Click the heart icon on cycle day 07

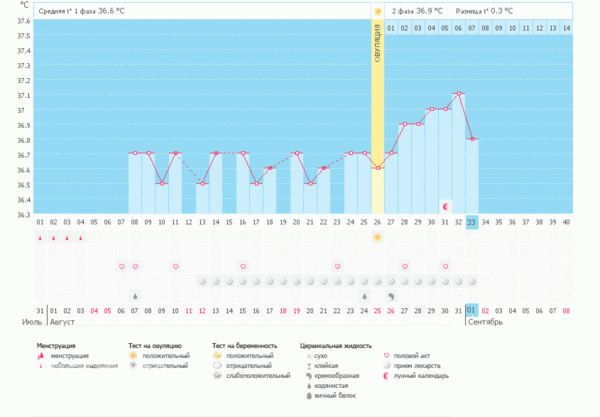coord(122,267)
